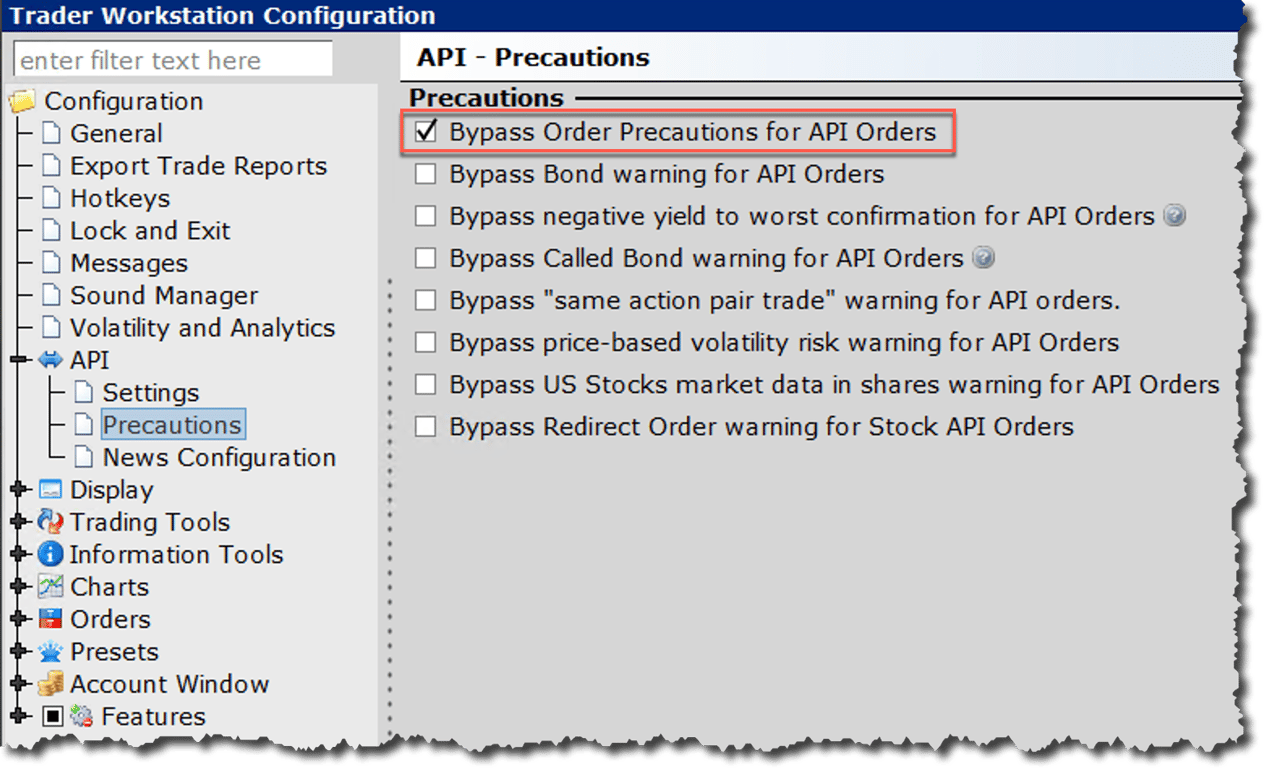Check Bypass Redirect Order warning for Stock API Orders
The height and width of the screenshot is (768, 1267).
(x=425, y=426)
